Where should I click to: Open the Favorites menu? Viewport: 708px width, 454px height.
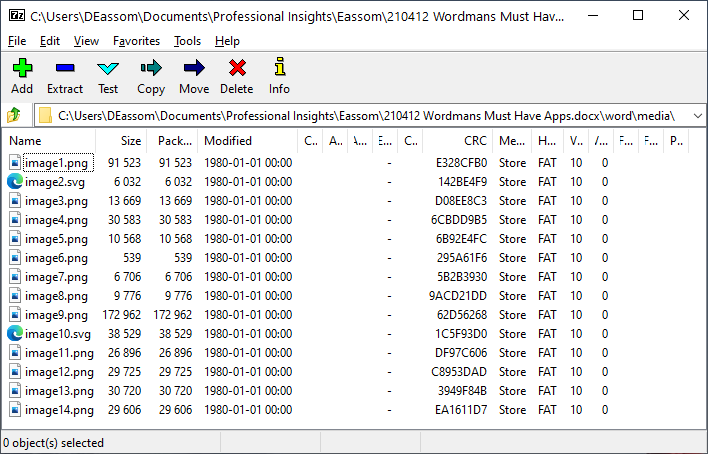[136, 41]
